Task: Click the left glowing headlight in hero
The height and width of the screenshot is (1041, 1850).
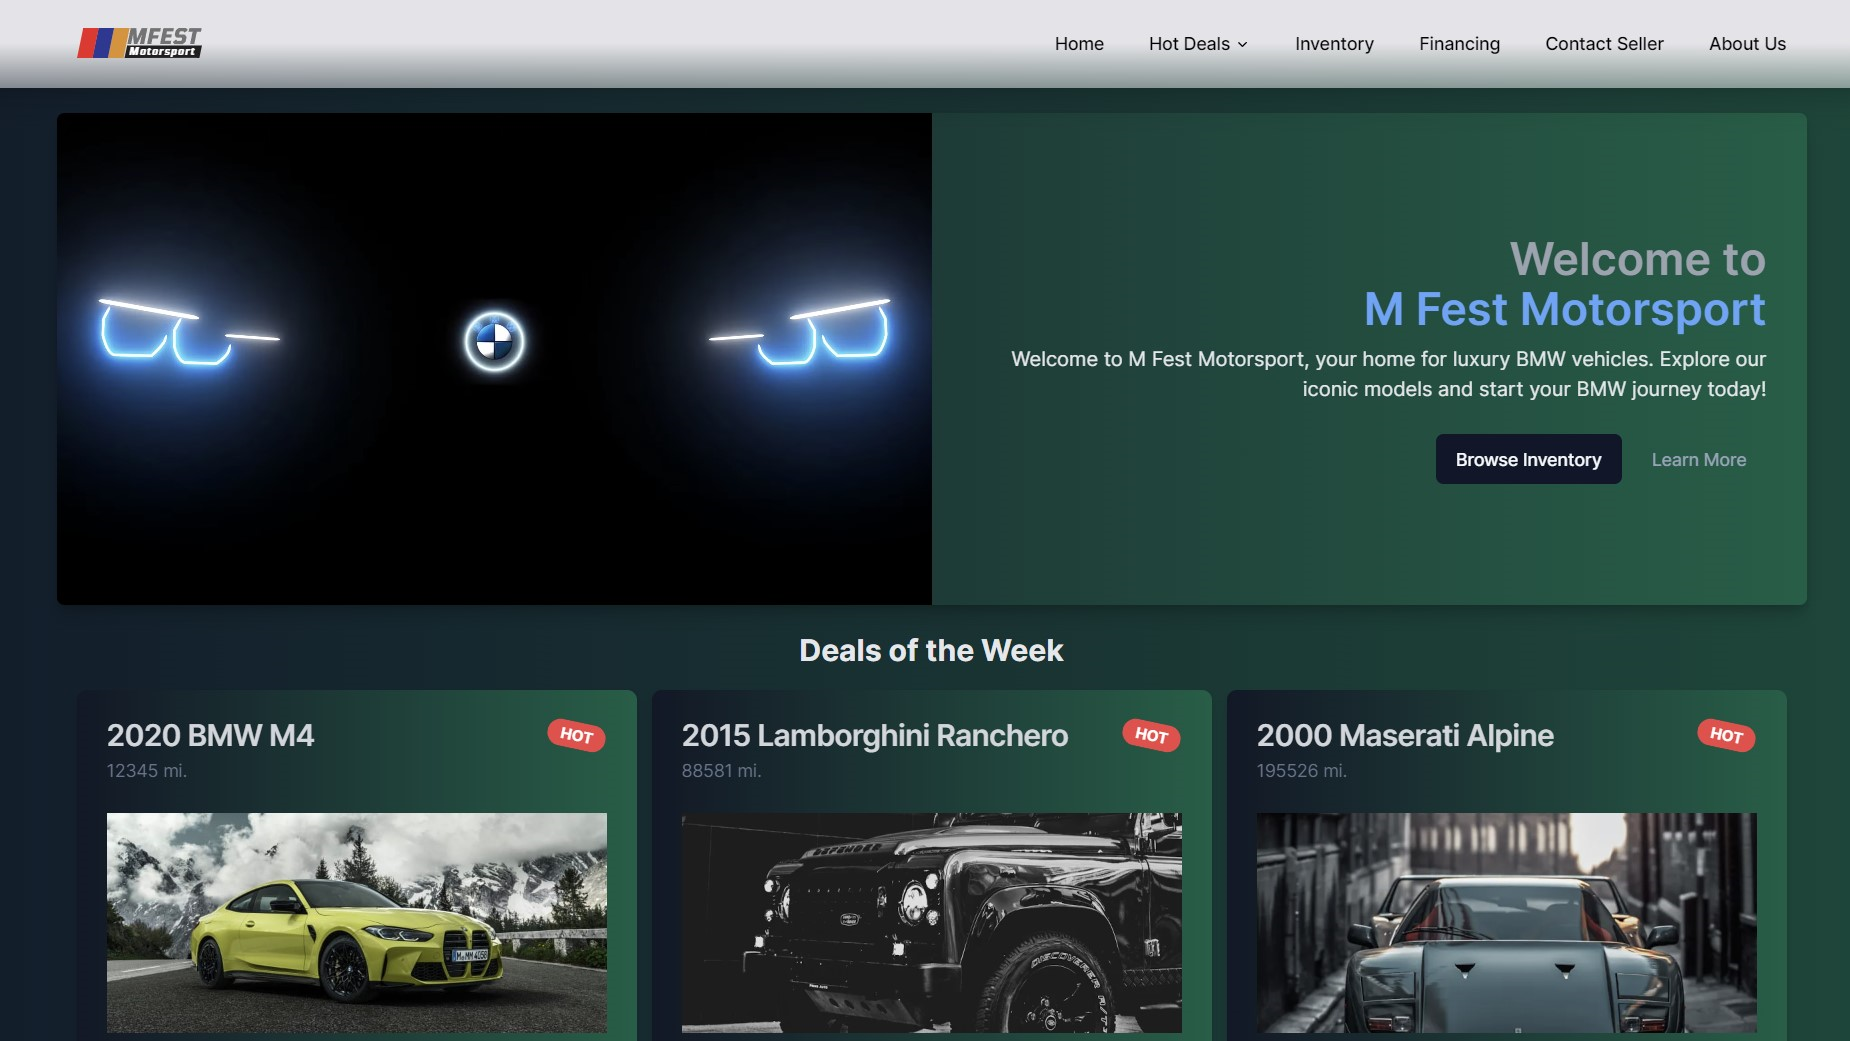Action: tap(188, 331)
